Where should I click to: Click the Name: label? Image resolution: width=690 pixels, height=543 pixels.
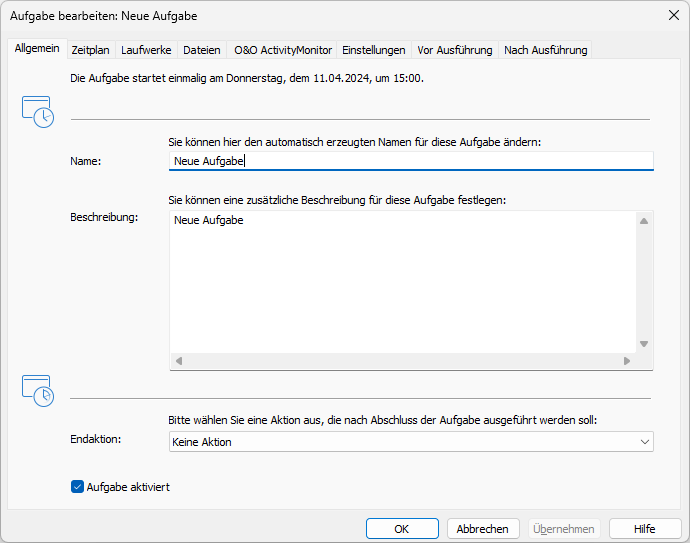click(x=86, y=161)
